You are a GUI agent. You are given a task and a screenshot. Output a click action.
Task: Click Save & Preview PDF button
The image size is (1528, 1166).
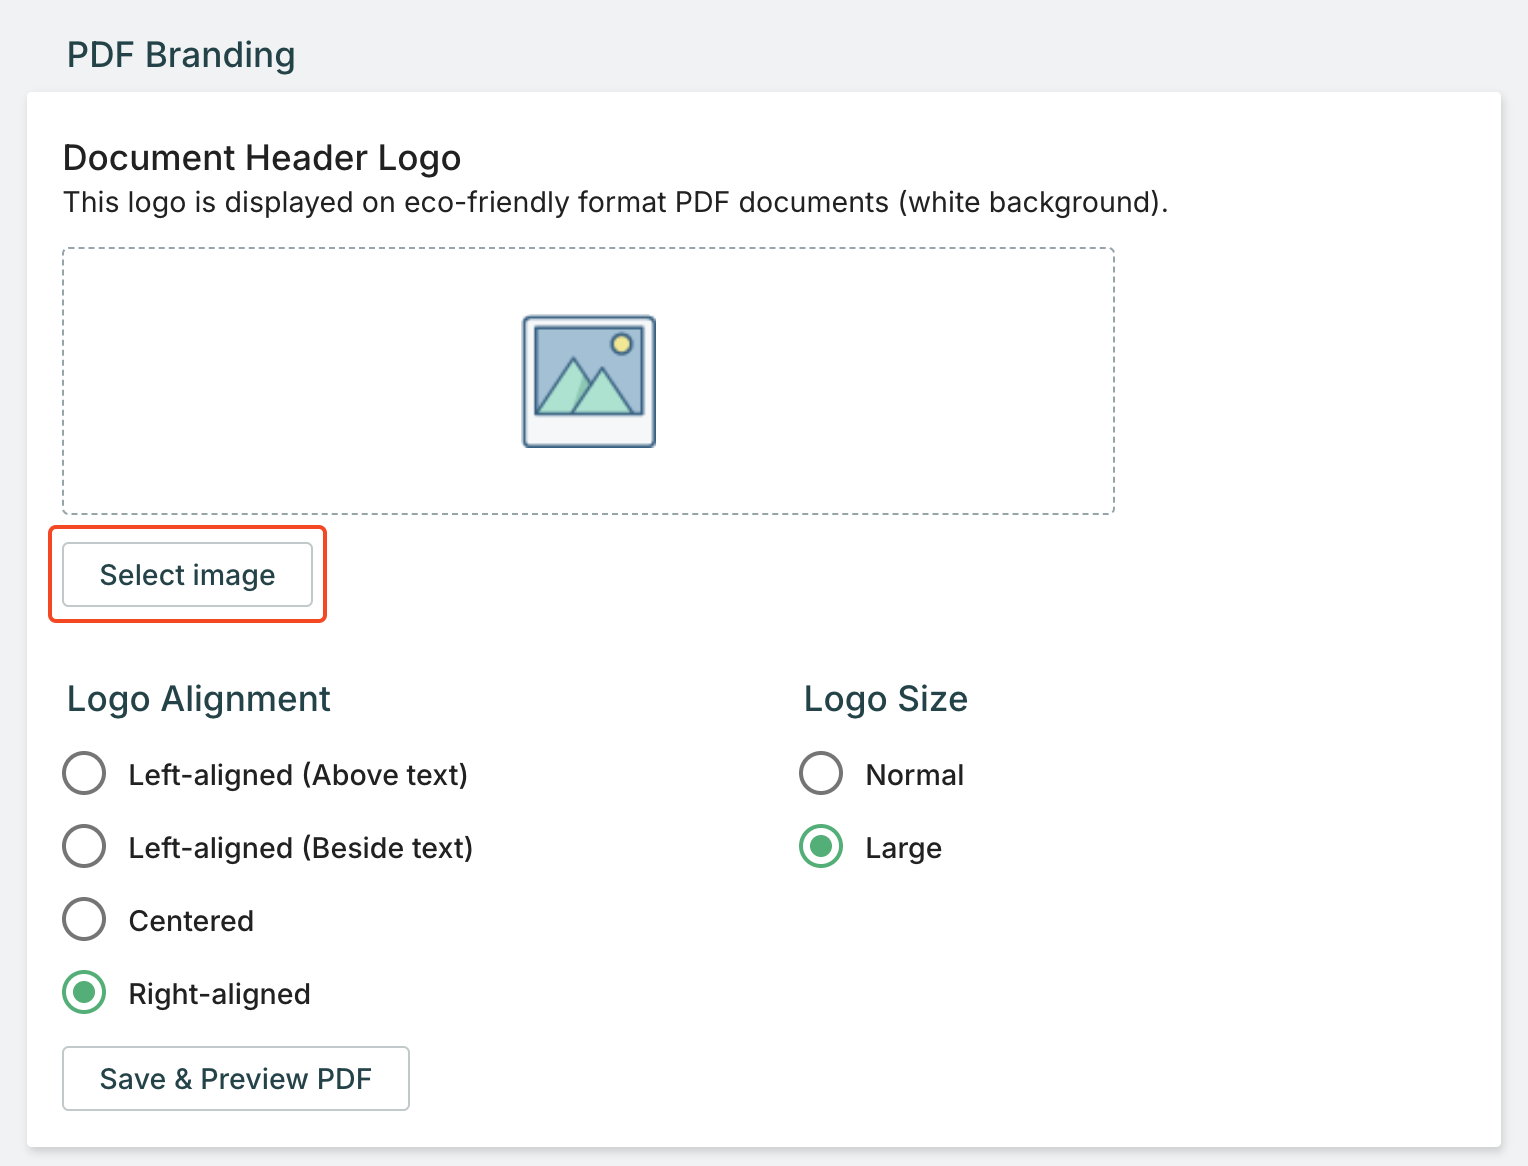(236, 1078)
